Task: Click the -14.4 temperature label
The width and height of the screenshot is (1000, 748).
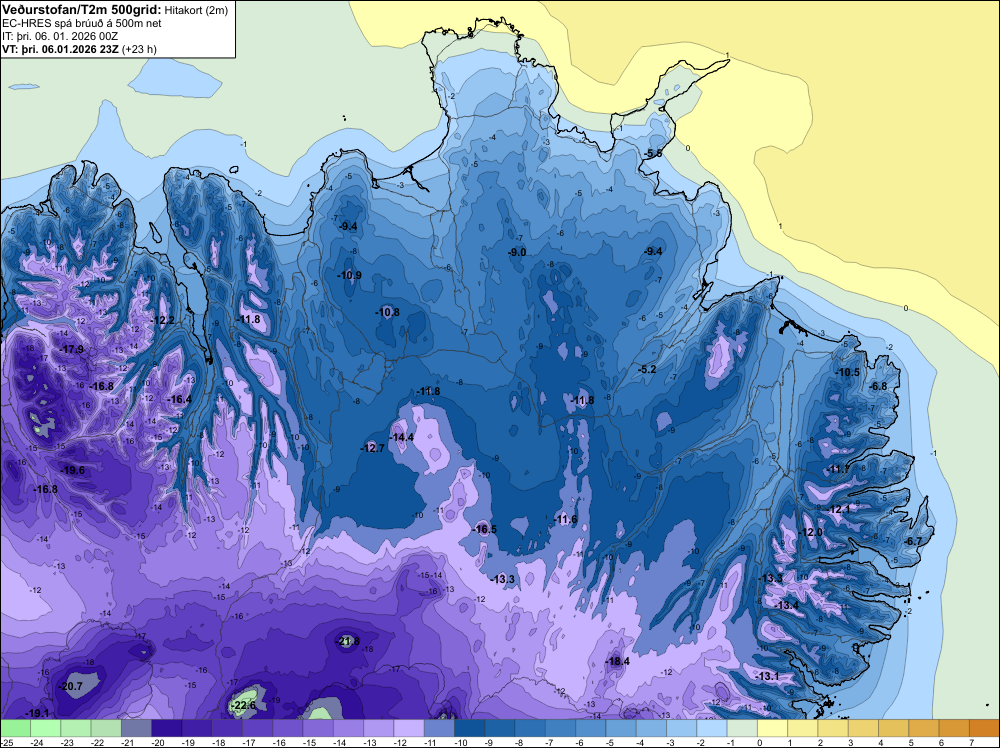Action: pyautogui.click(x=402, y=437)
